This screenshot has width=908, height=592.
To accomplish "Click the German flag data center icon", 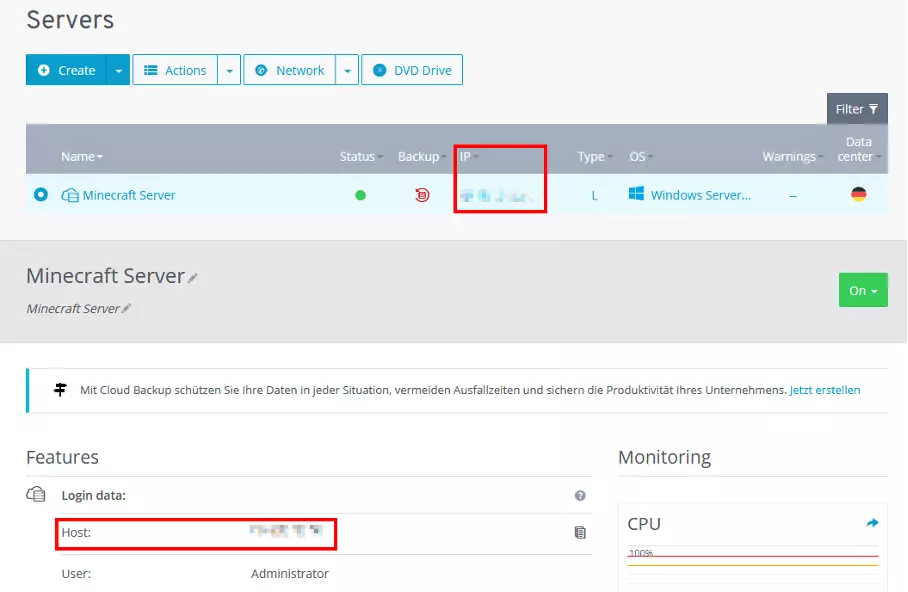I will 859,194.
